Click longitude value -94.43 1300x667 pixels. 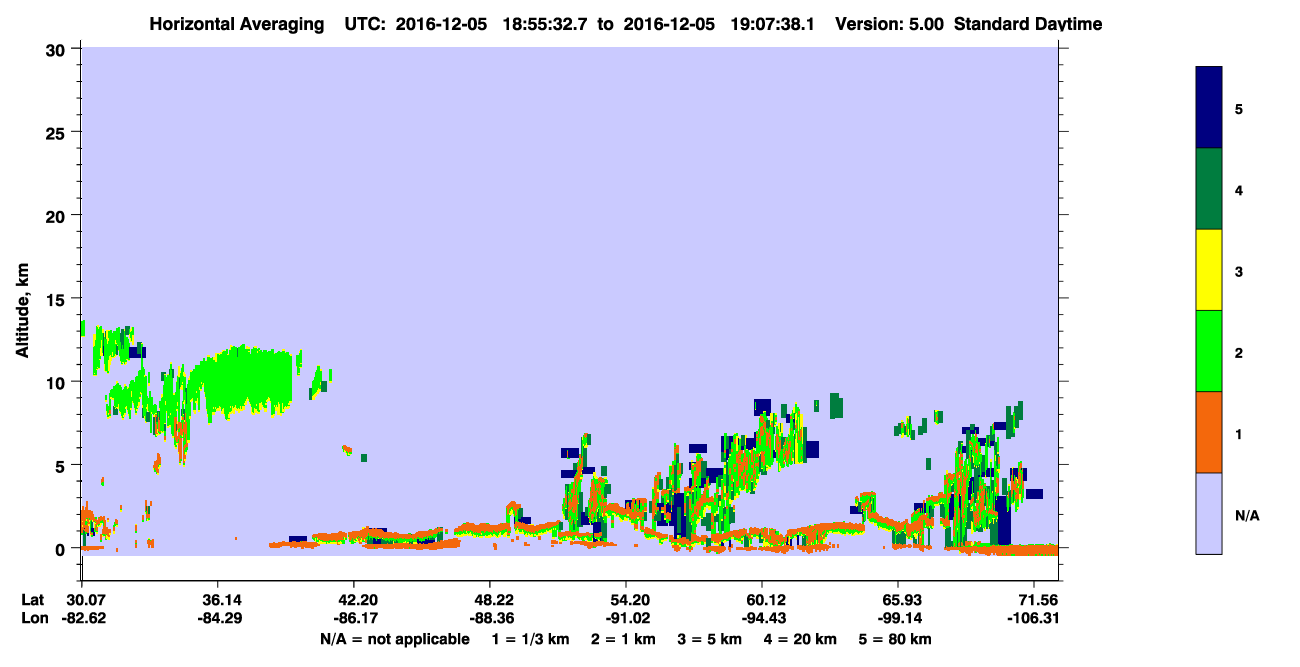pos(762,618)
